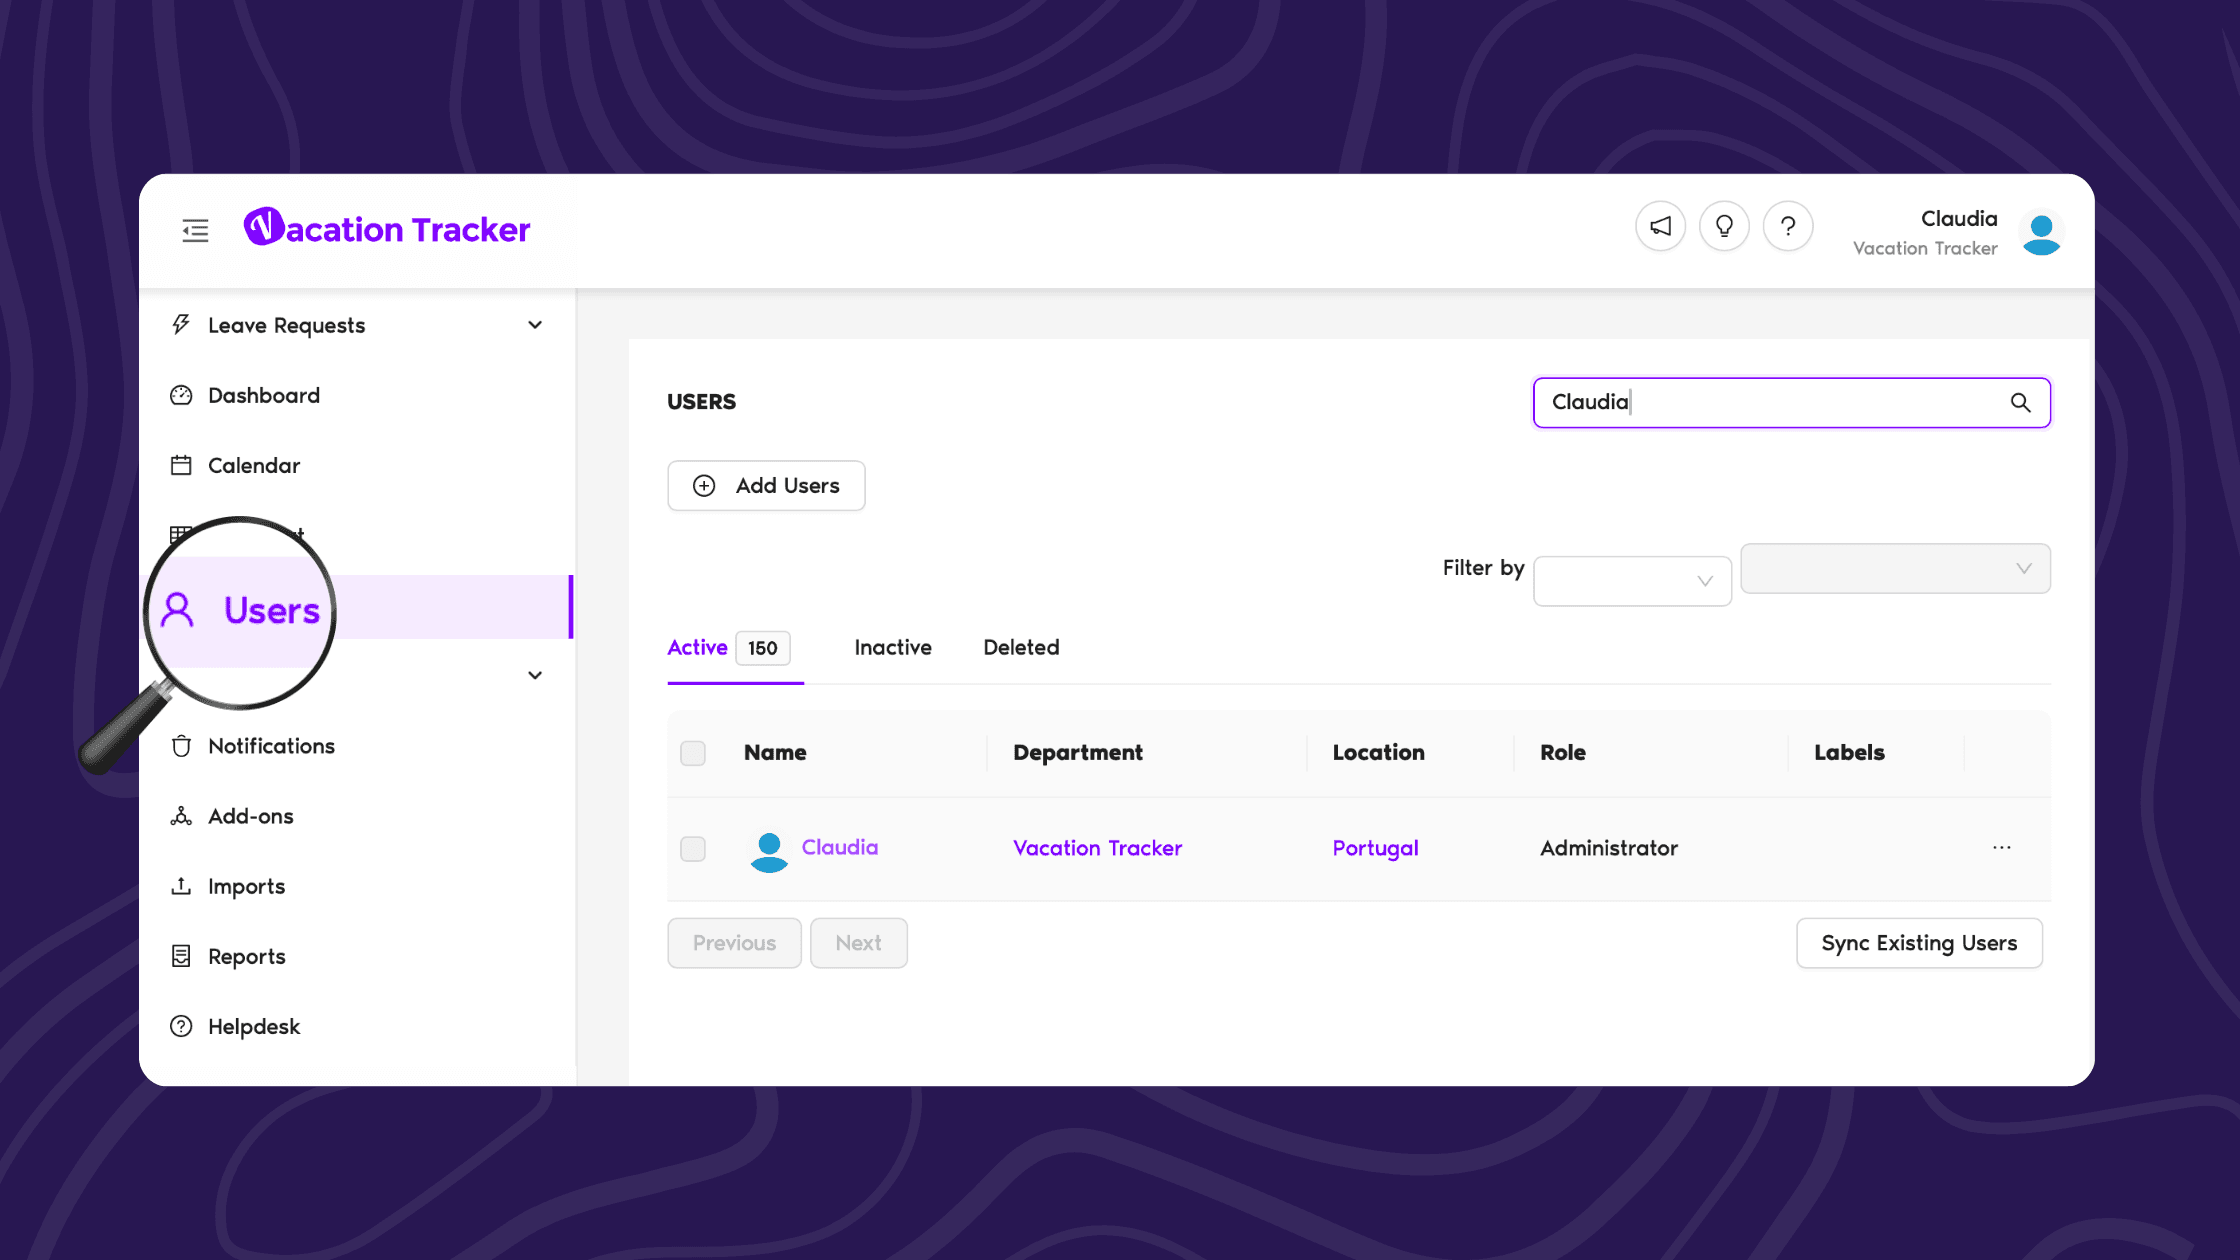Open Reports in the sidebar
Viewport: 2240px width, 1260px height.
point(246,956)
